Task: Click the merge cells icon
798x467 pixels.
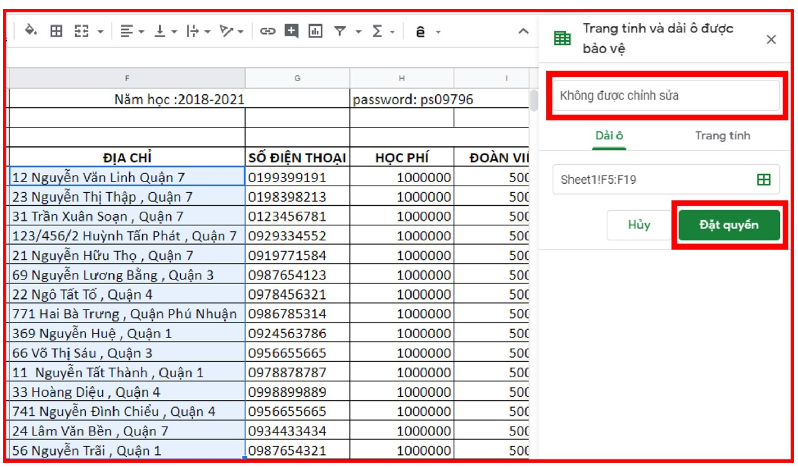Action: 82,32
